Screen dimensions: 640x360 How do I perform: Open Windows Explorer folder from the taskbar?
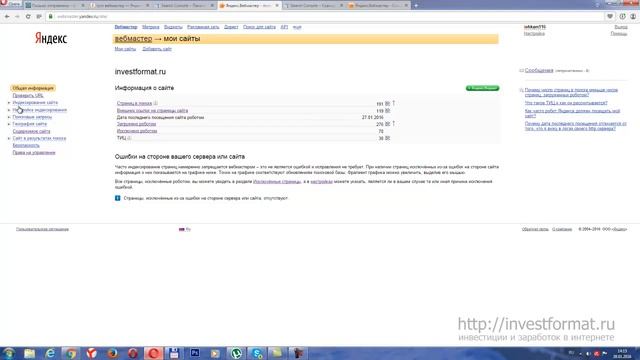click(x=29, y=353)
